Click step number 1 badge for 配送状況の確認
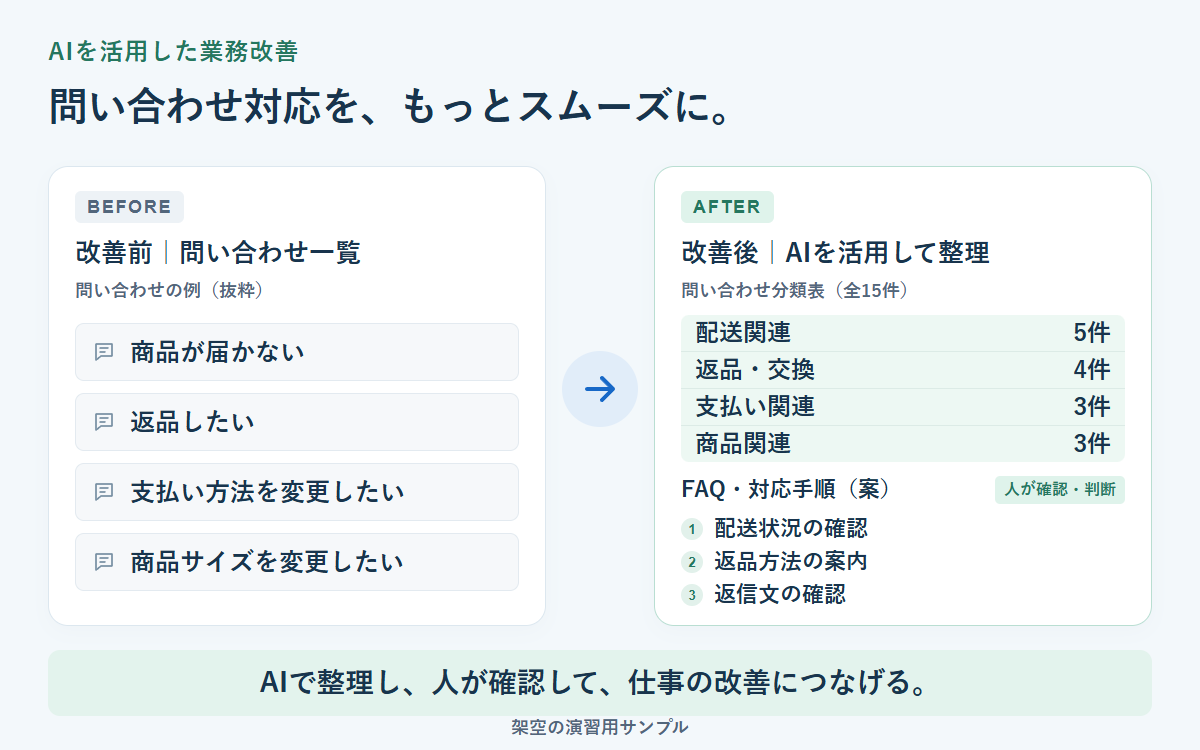Screen dimensions: 1200x750 692,529
